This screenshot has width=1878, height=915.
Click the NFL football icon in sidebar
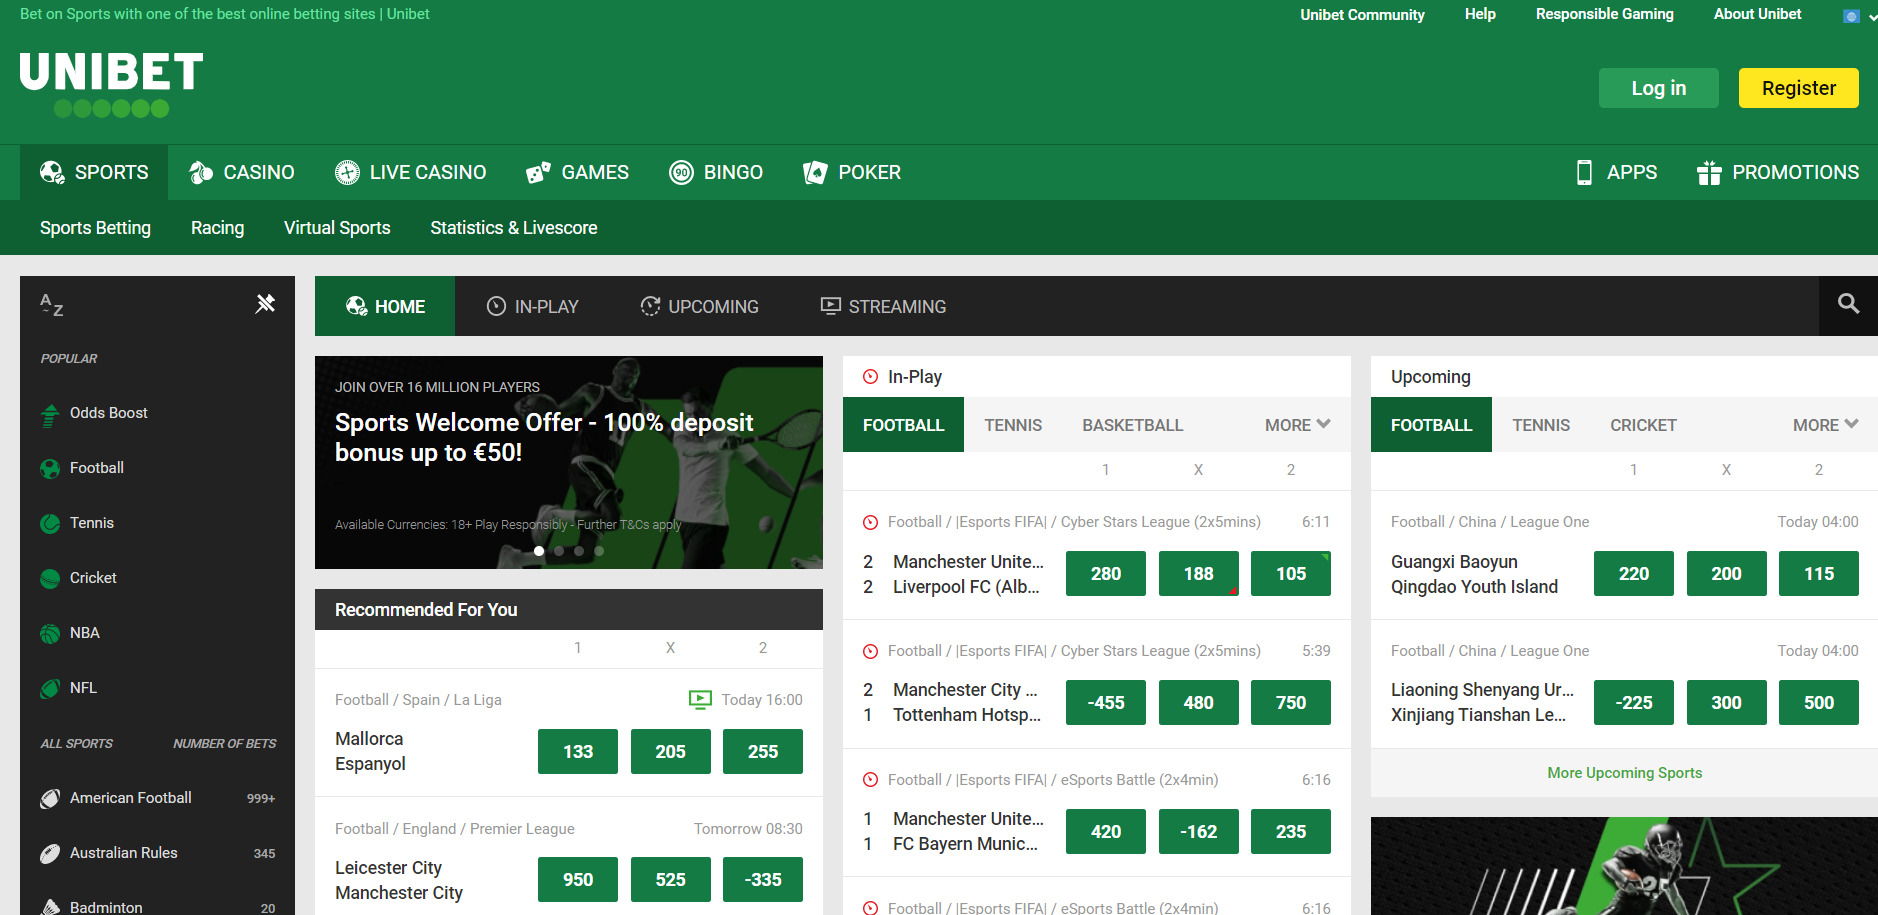(x=50, y=688)
